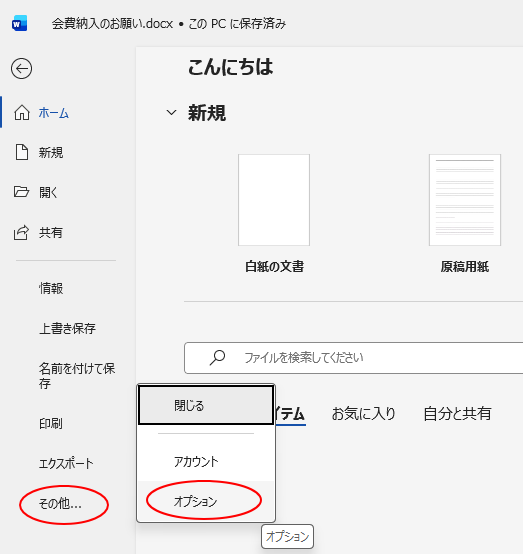
Task: Collapse the 新規 section chevron
Action: point(171,113)
